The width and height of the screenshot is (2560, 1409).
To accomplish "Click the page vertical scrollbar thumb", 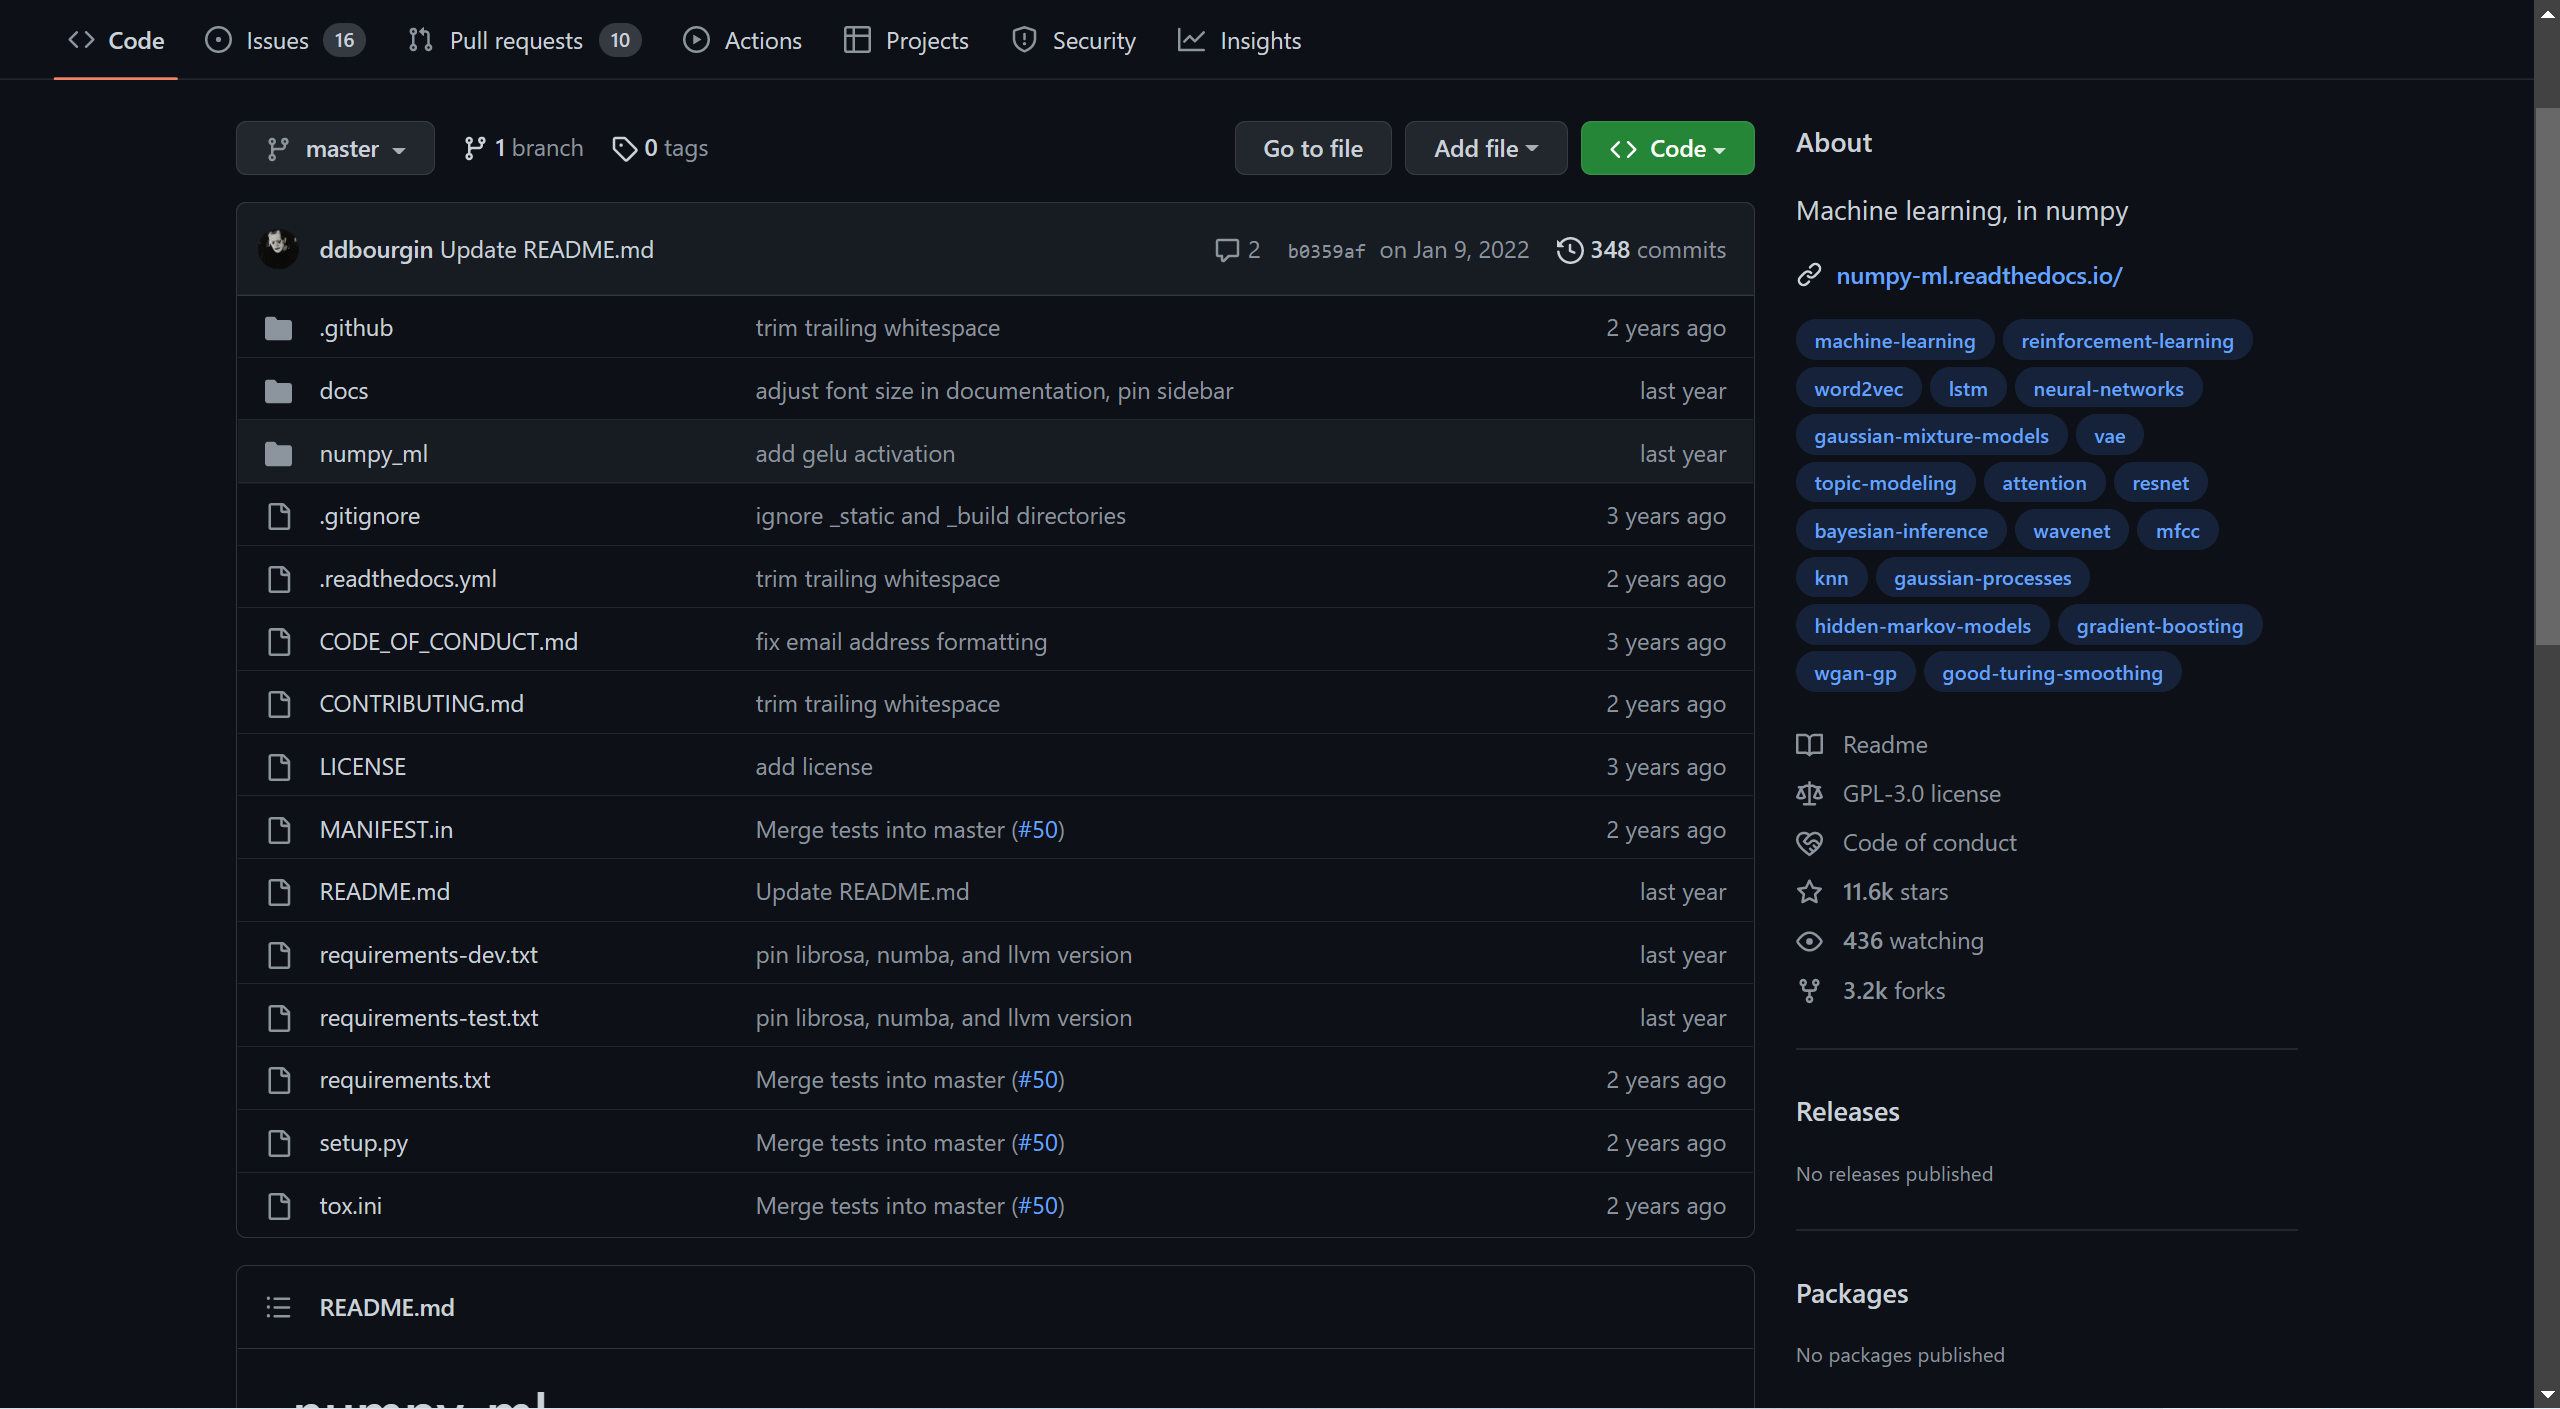I will pos(2547,376).
